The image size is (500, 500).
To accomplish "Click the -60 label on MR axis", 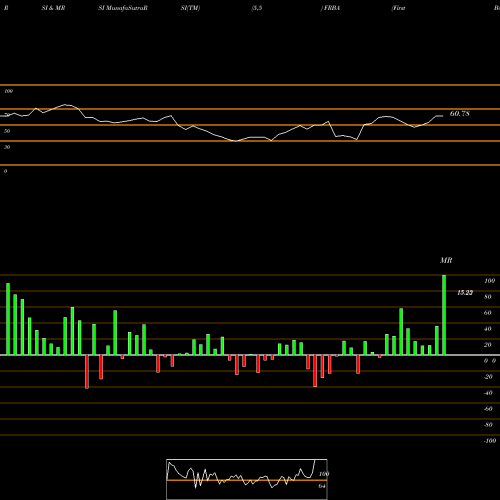I will coord(488,409).
